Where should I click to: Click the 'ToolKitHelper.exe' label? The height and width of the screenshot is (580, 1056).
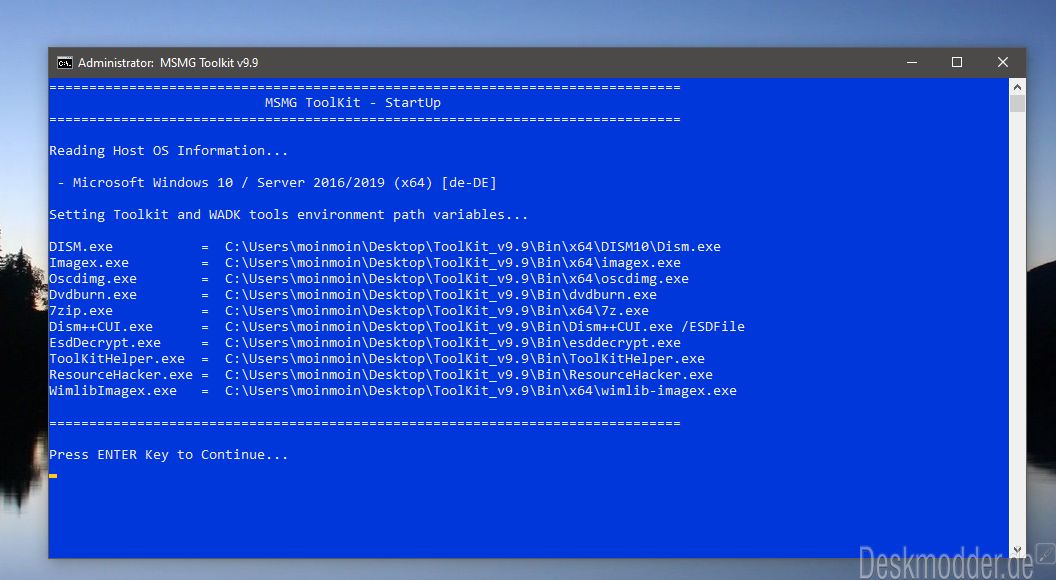pyautogui.click(x=117, y=359)
